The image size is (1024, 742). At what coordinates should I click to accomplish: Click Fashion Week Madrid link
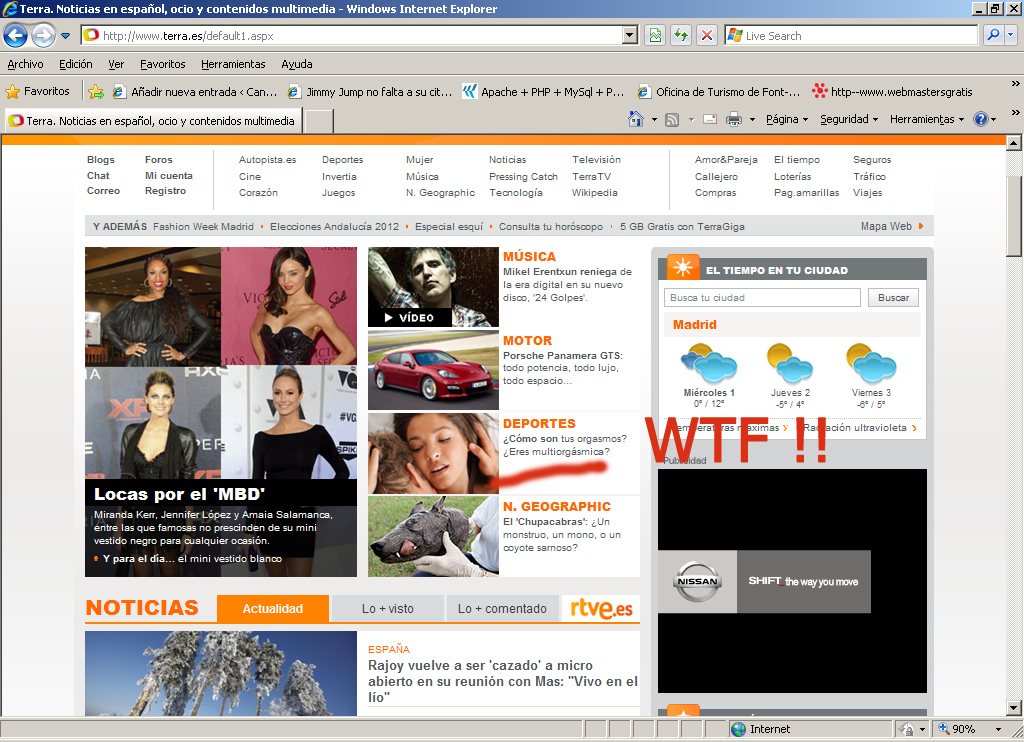(x=203, y=227)
